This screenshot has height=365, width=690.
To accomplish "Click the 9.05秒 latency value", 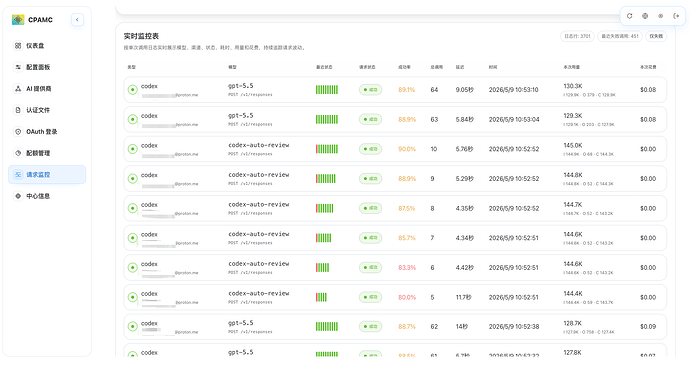I will point(465,90).
